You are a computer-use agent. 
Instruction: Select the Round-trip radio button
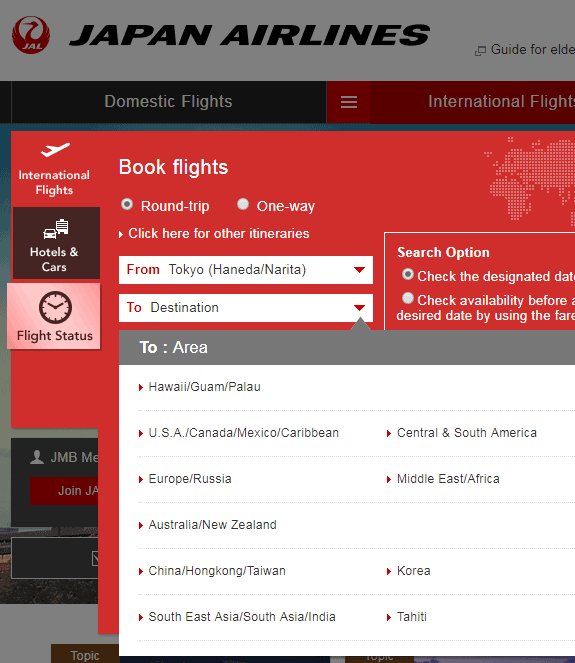tap(127, 205)
